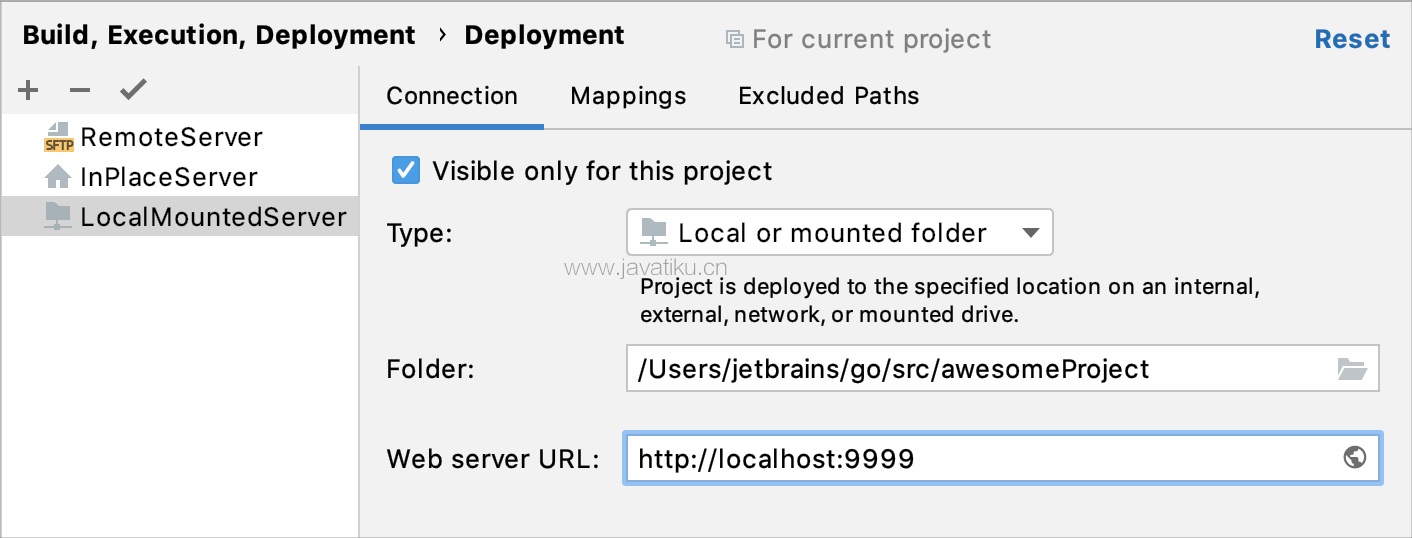Click the Web server URL field
Viewport: 1412px width, 538px height.
click(1002, 458)
